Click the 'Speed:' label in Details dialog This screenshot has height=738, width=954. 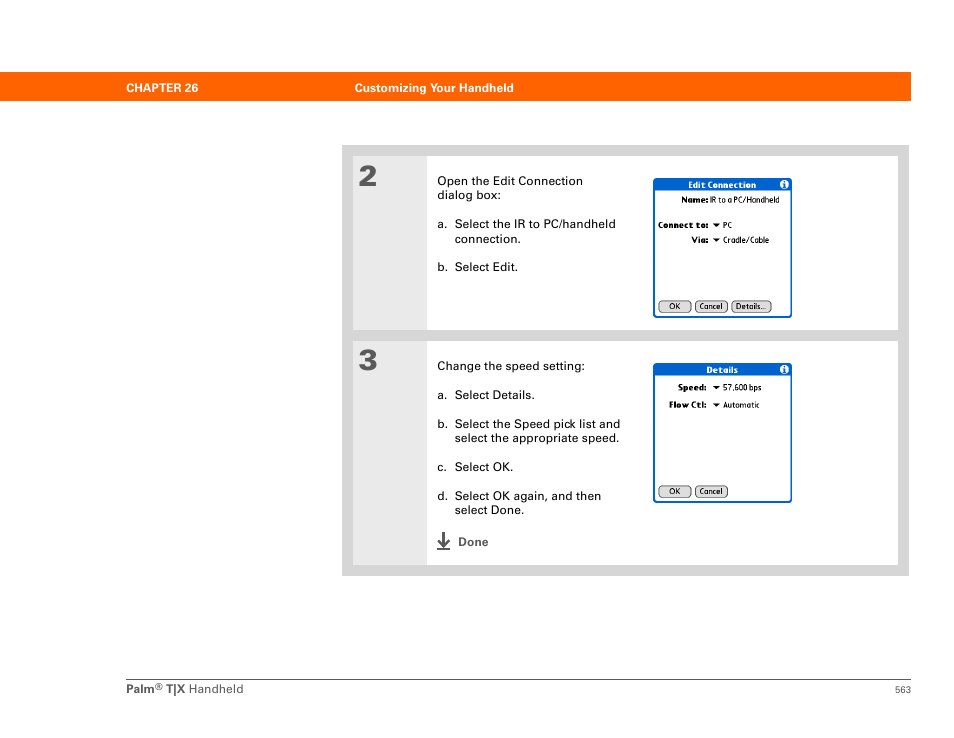(692, 388)
